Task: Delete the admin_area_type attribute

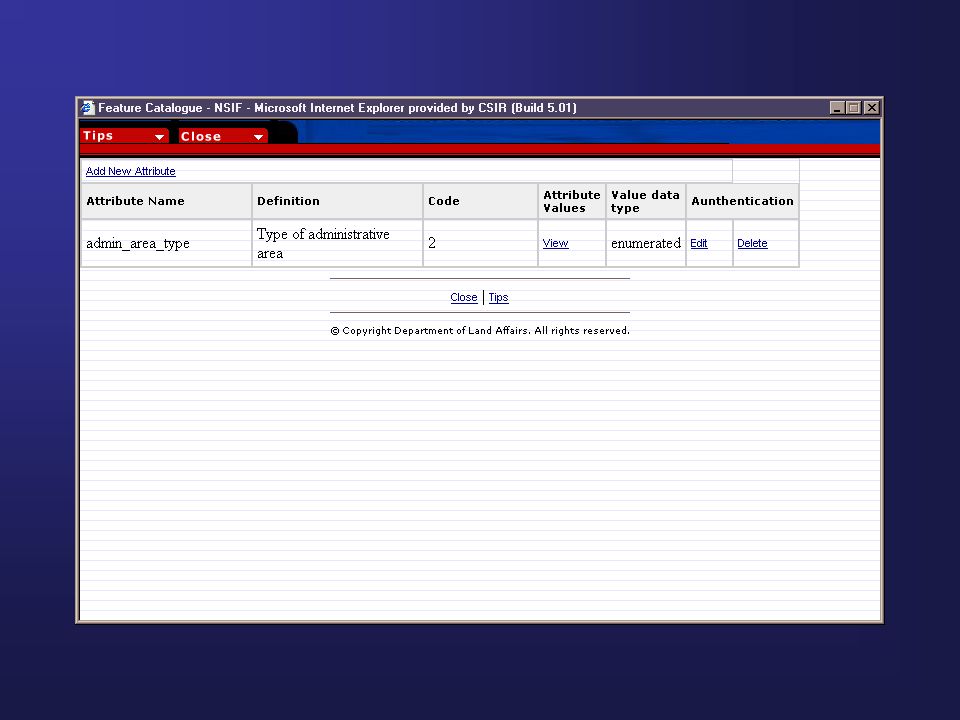Action: (752, 243)
